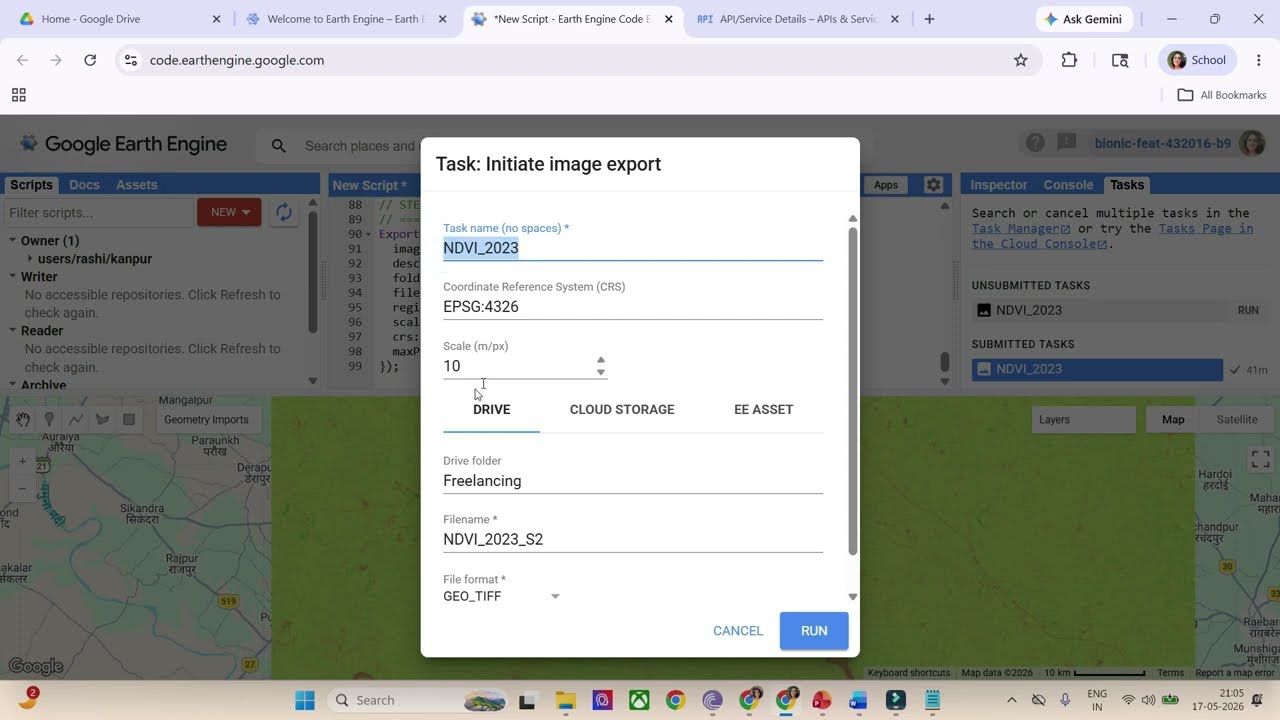Open PowerPoint from the taskbar
The height and width of the screenshot is (720, 1280).
click(822, 700)
